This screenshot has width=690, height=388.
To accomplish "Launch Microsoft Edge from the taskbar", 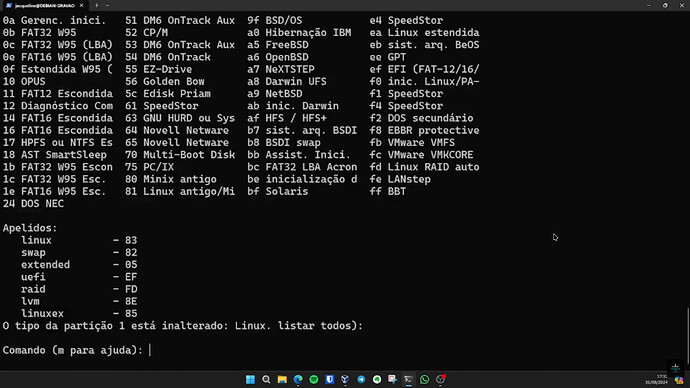I will [x=298, y=379].
